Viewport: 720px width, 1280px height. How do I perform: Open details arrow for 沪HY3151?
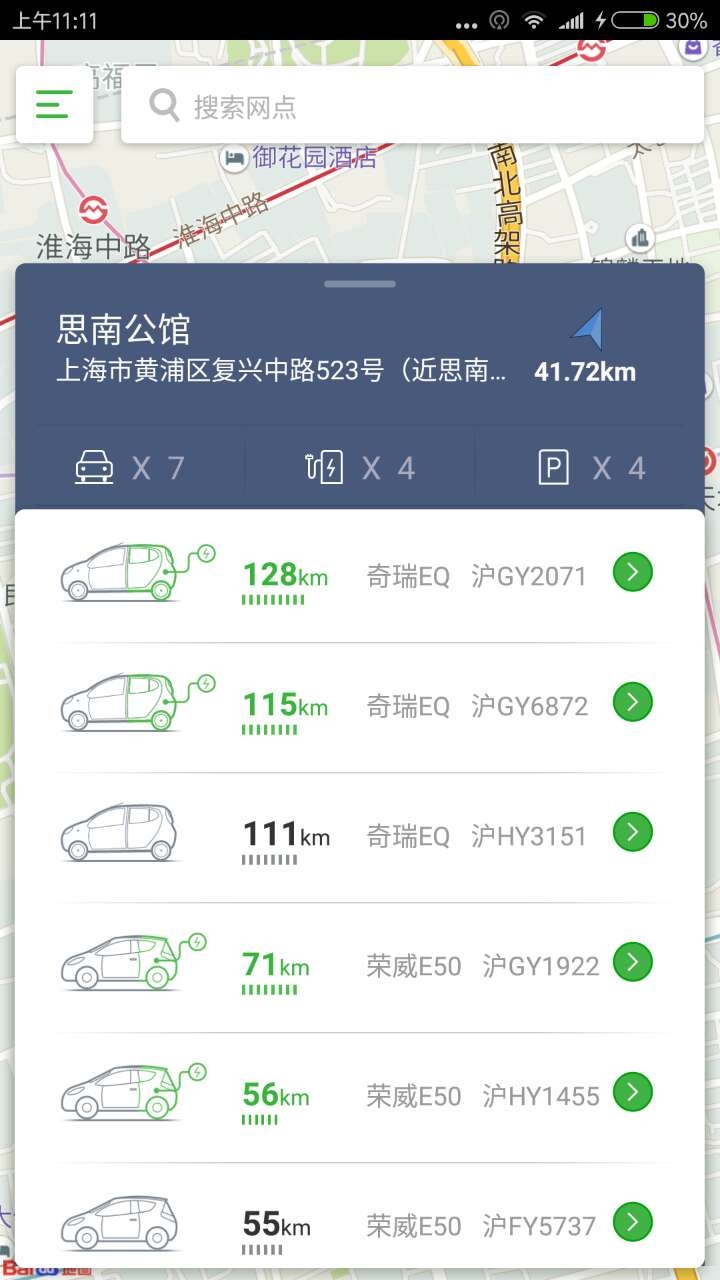tap(632, 832)
